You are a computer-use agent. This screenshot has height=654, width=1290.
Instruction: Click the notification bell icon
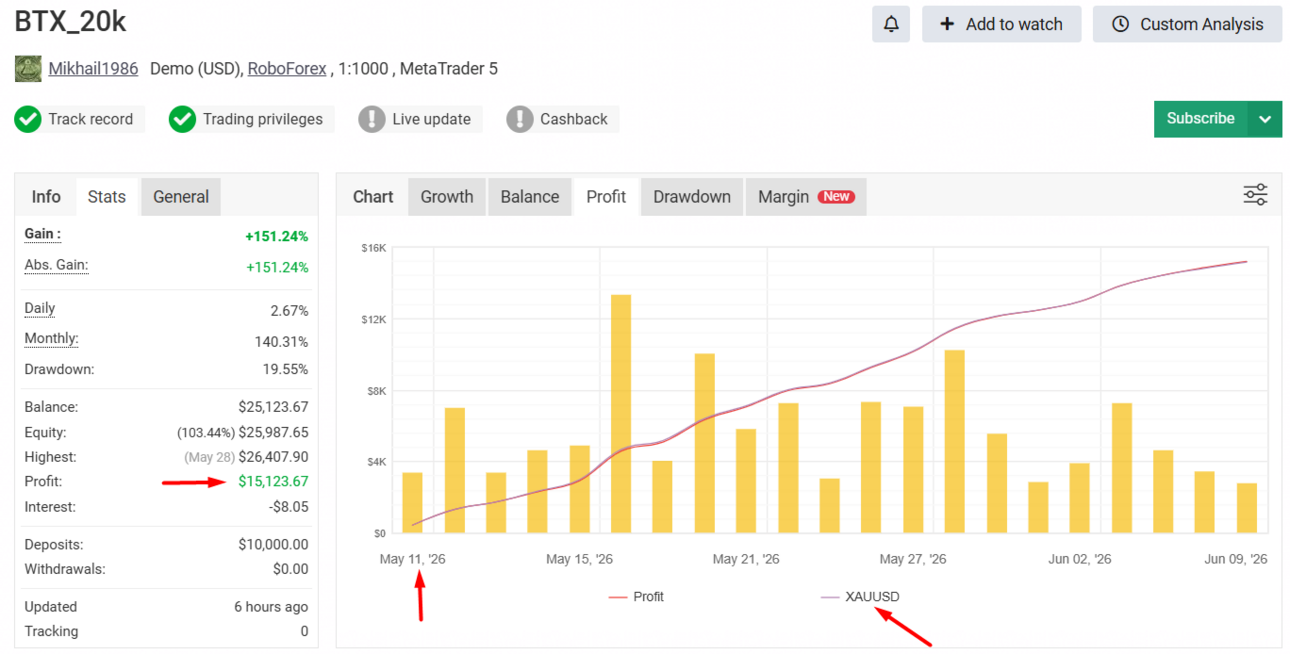(x=890, y=24)
